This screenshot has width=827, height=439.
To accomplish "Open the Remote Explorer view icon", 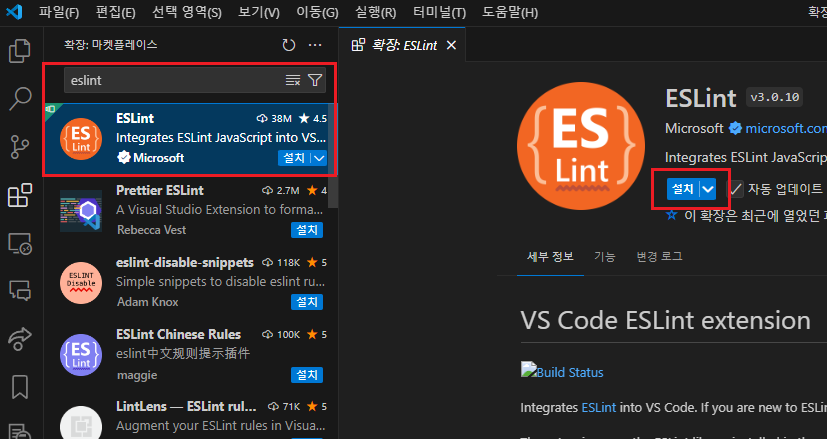I will [x=20, y=244].
